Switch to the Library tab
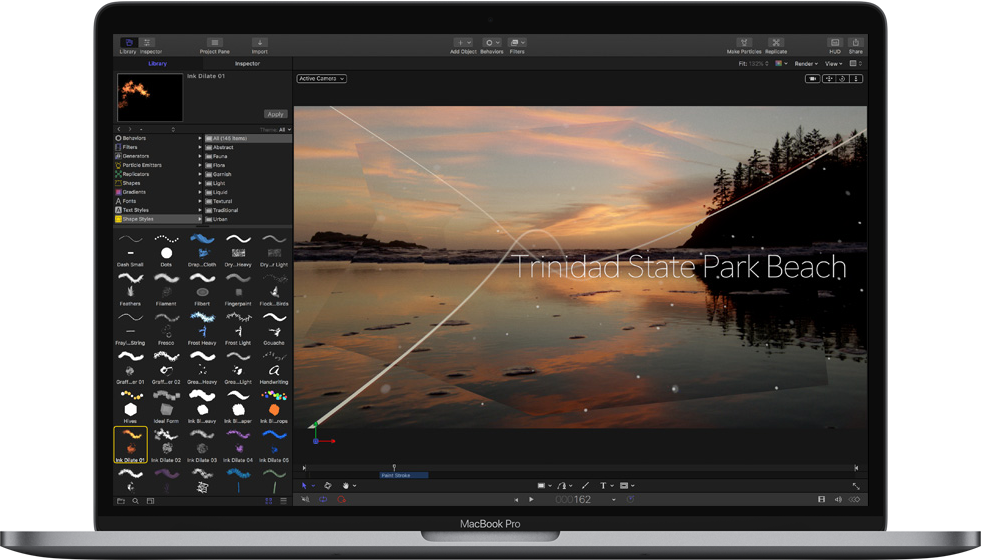 point(157,64)
